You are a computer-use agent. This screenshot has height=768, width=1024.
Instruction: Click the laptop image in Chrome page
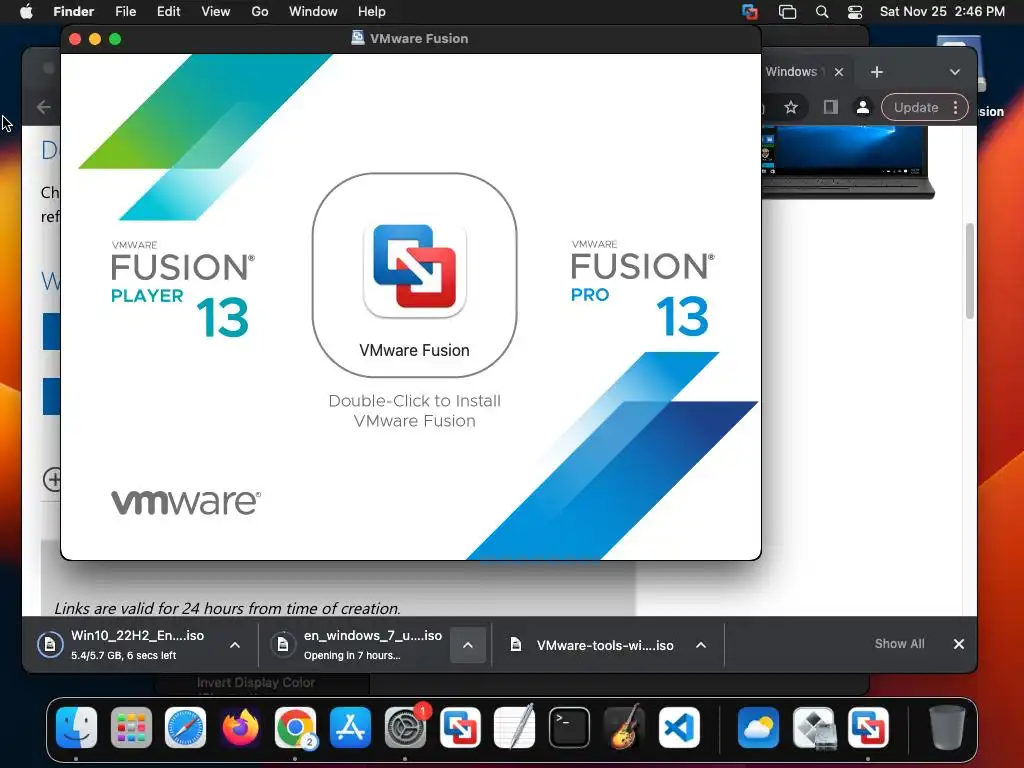pos(848,162)
